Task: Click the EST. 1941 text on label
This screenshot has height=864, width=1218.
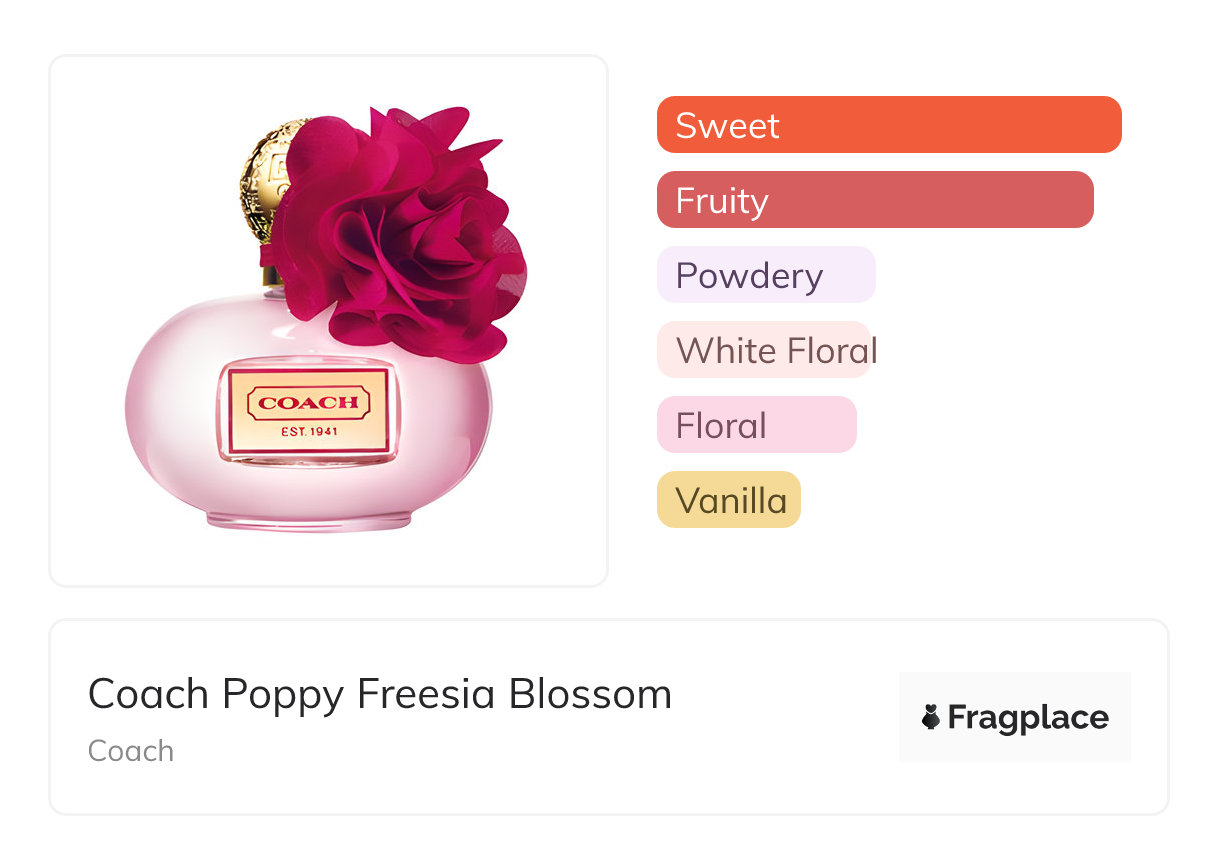Action: 308,432
